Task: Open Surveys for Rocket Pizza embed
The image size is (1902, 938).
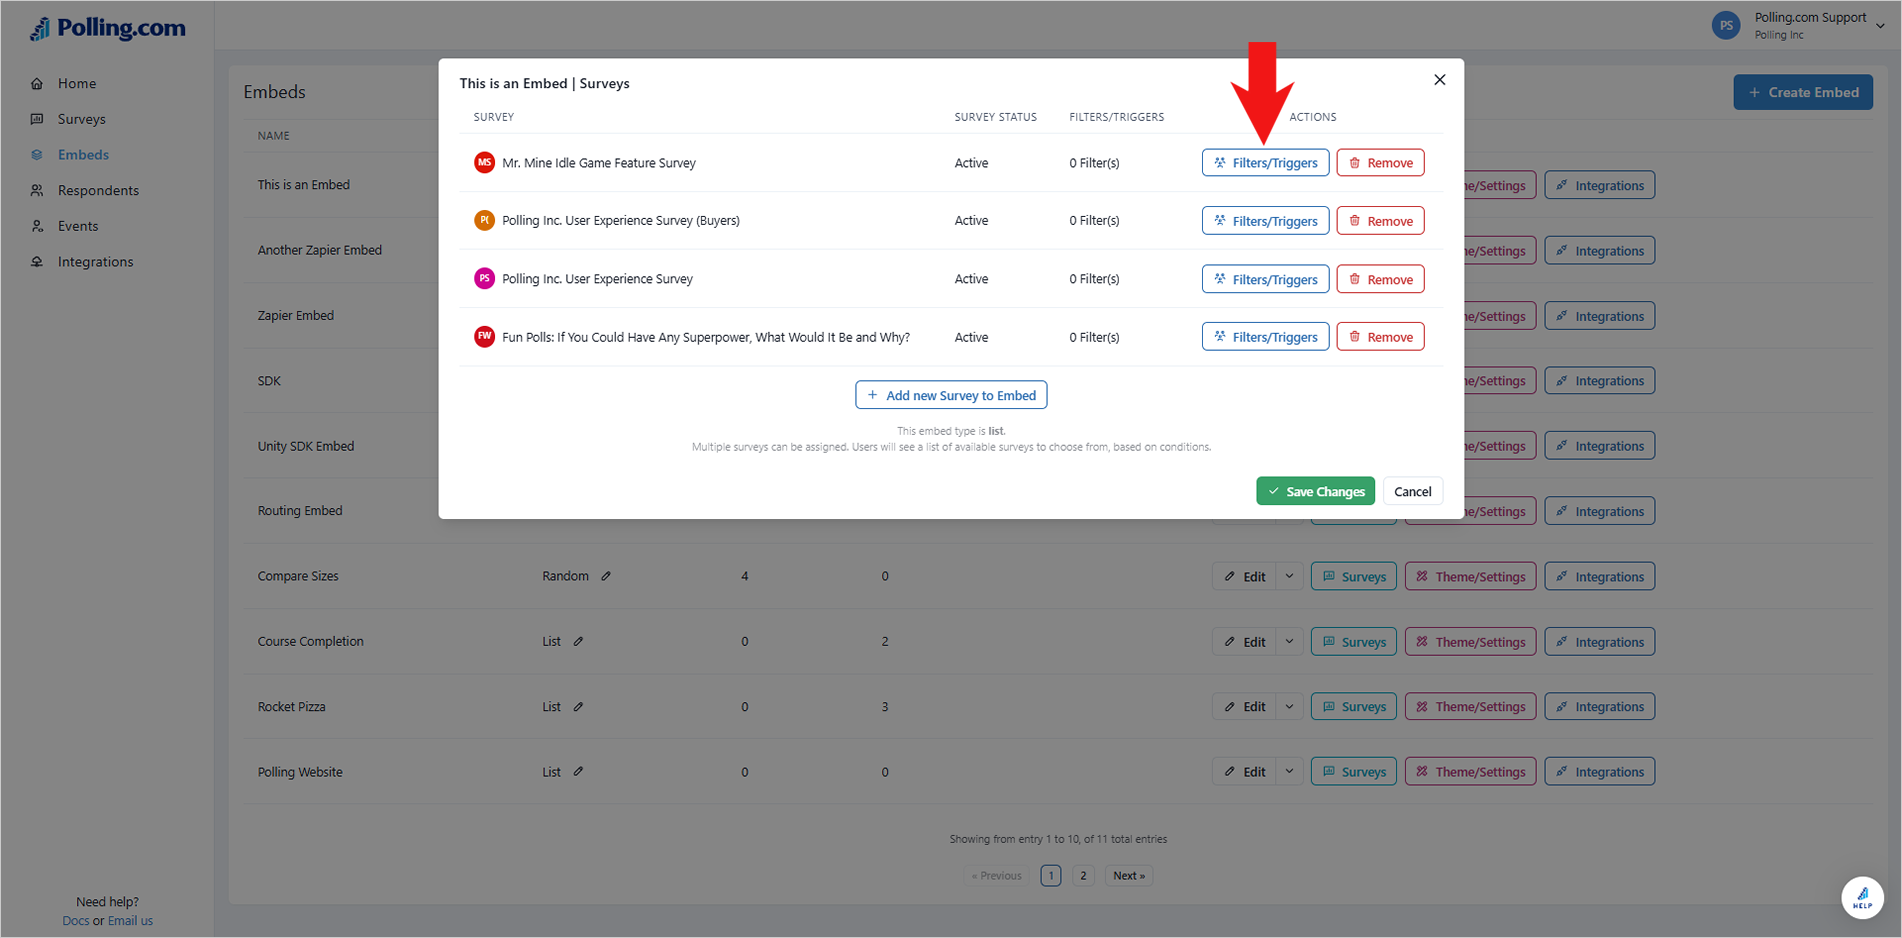Action: [x=1353, y=707]
